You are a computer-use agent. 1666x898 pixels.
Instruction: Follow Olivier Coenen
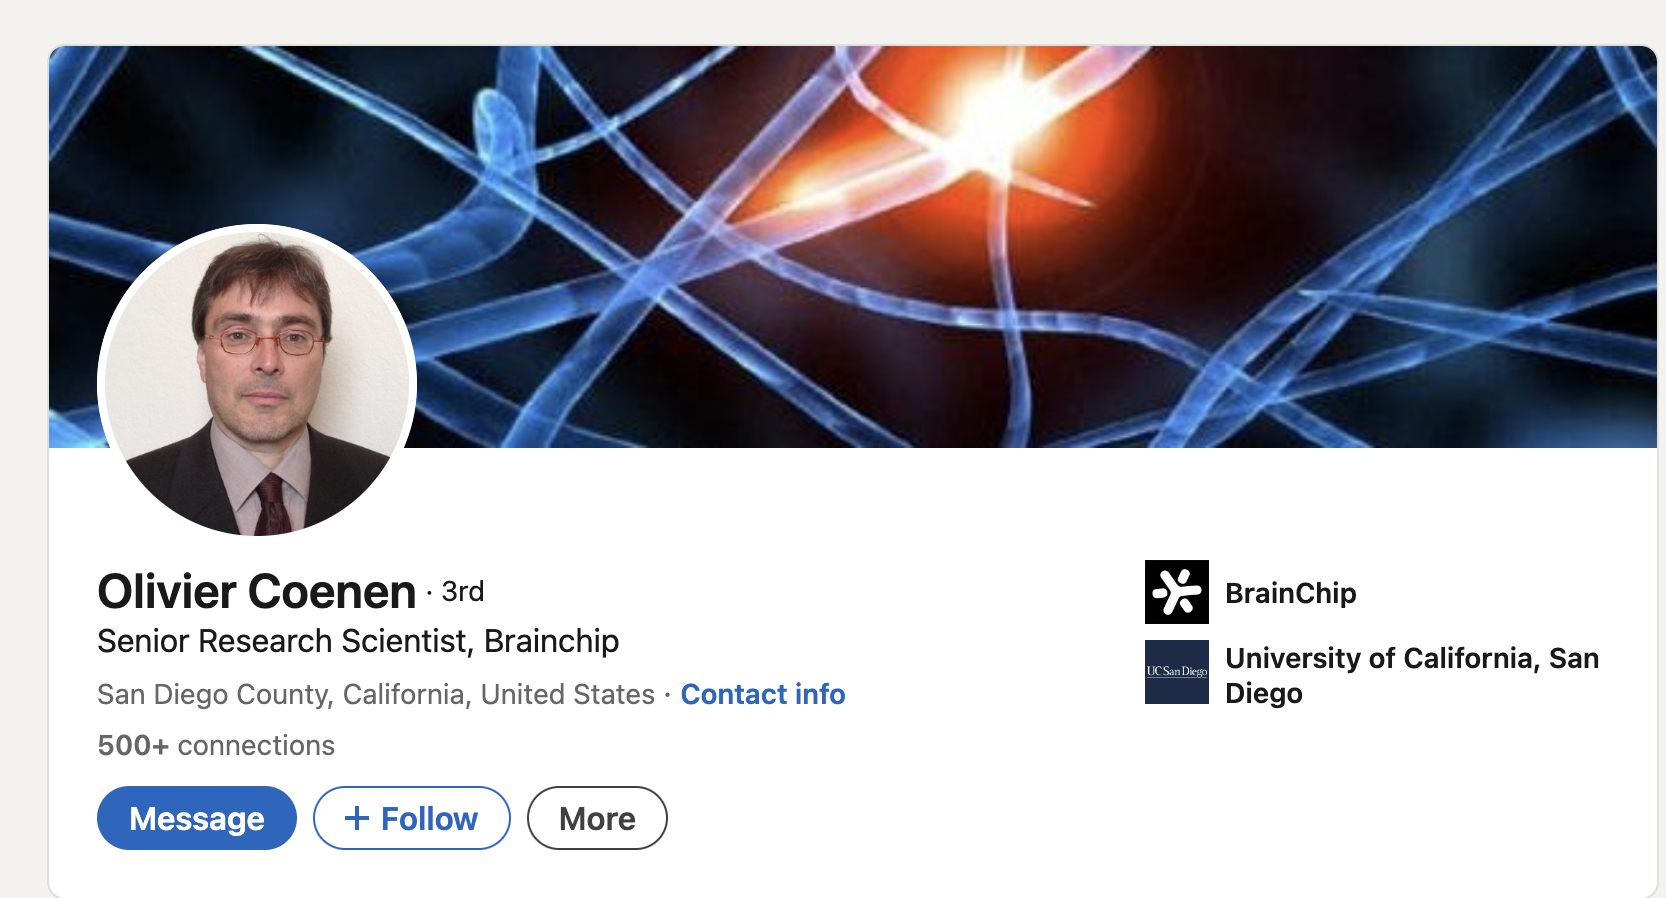point(411,818)
